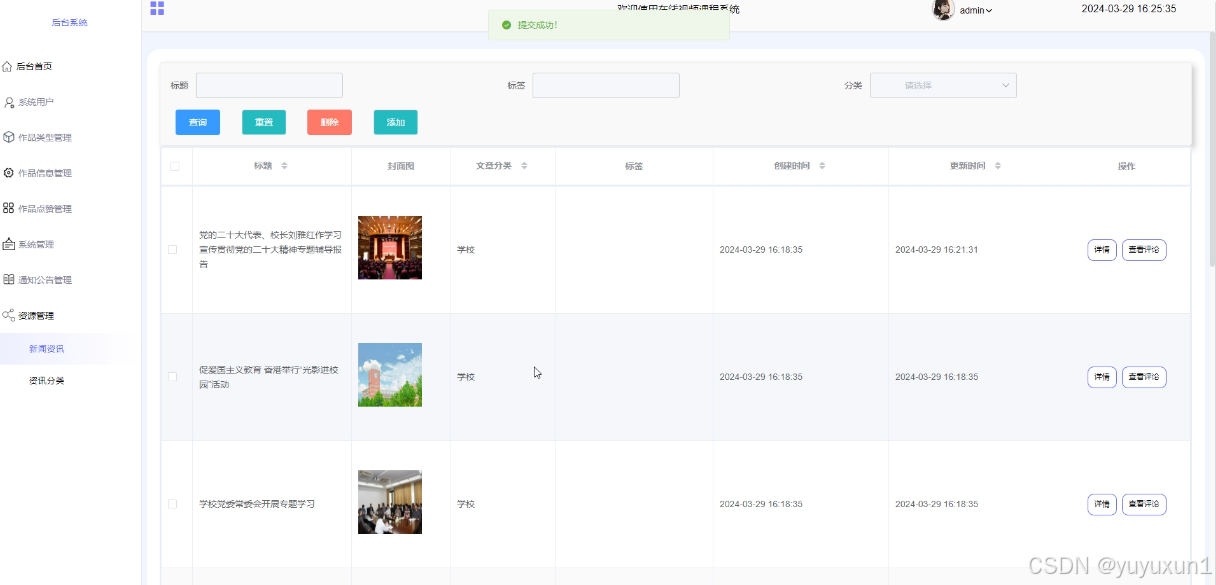1216x585 pixels.
Task: Click 查看评论 for 学校党委常委会 article
Action: tap(1144, 504)
